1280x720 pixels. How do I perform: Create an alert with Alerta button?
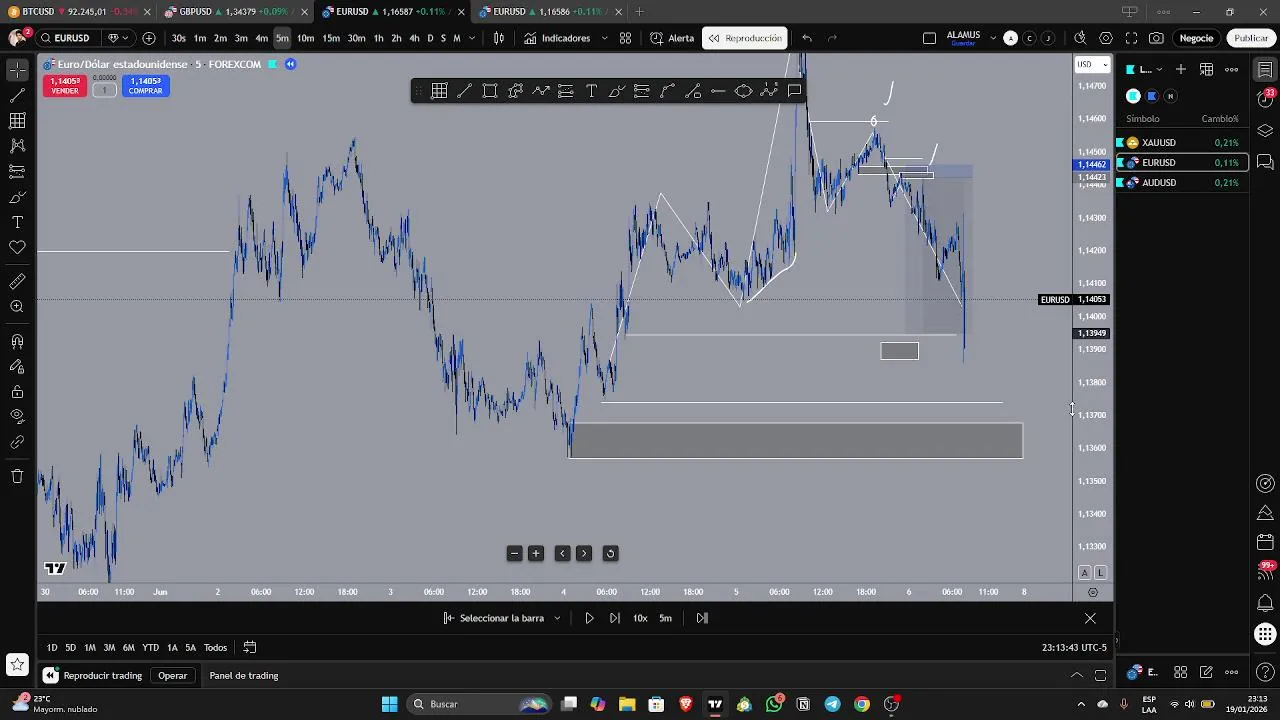[x=672, y=38]
